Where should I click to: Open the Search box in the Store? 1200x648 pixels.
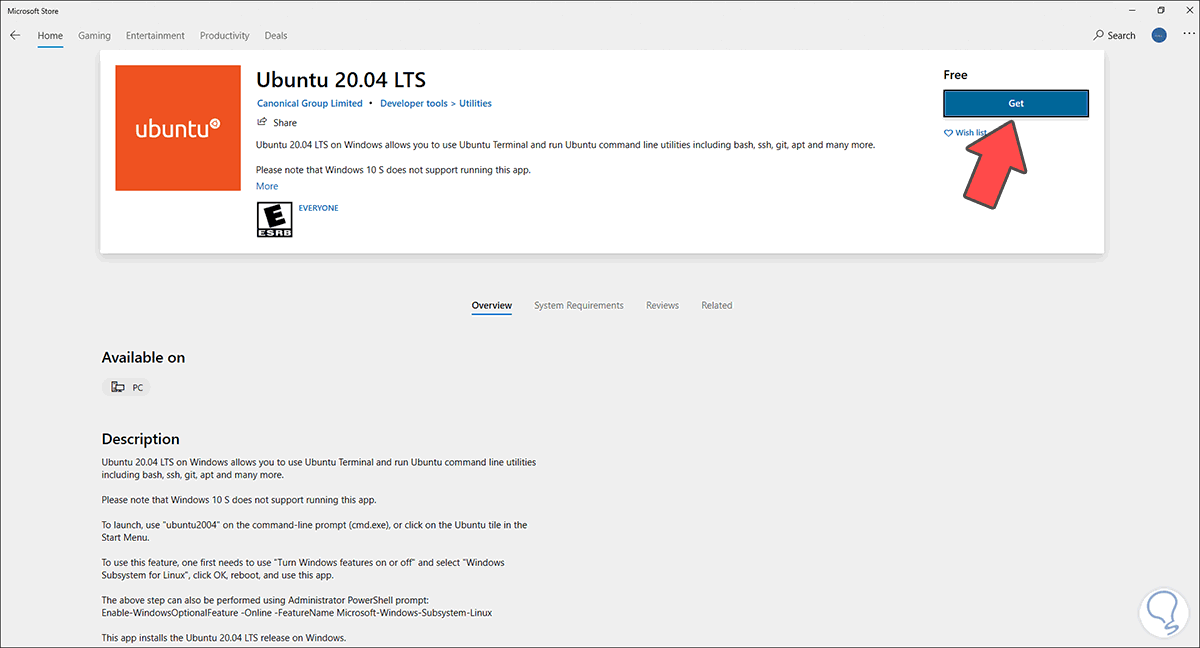point(1115,35)
